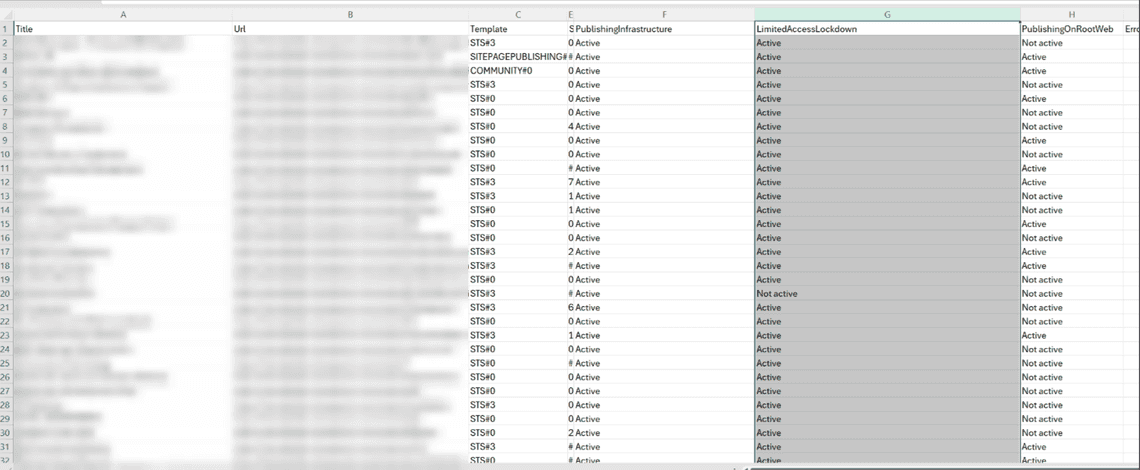This screenshot has width=1140, height=470.
Task: Click PublishingInfrastructure 'Active' cell in row 26
Action: (x=665, y=377)
